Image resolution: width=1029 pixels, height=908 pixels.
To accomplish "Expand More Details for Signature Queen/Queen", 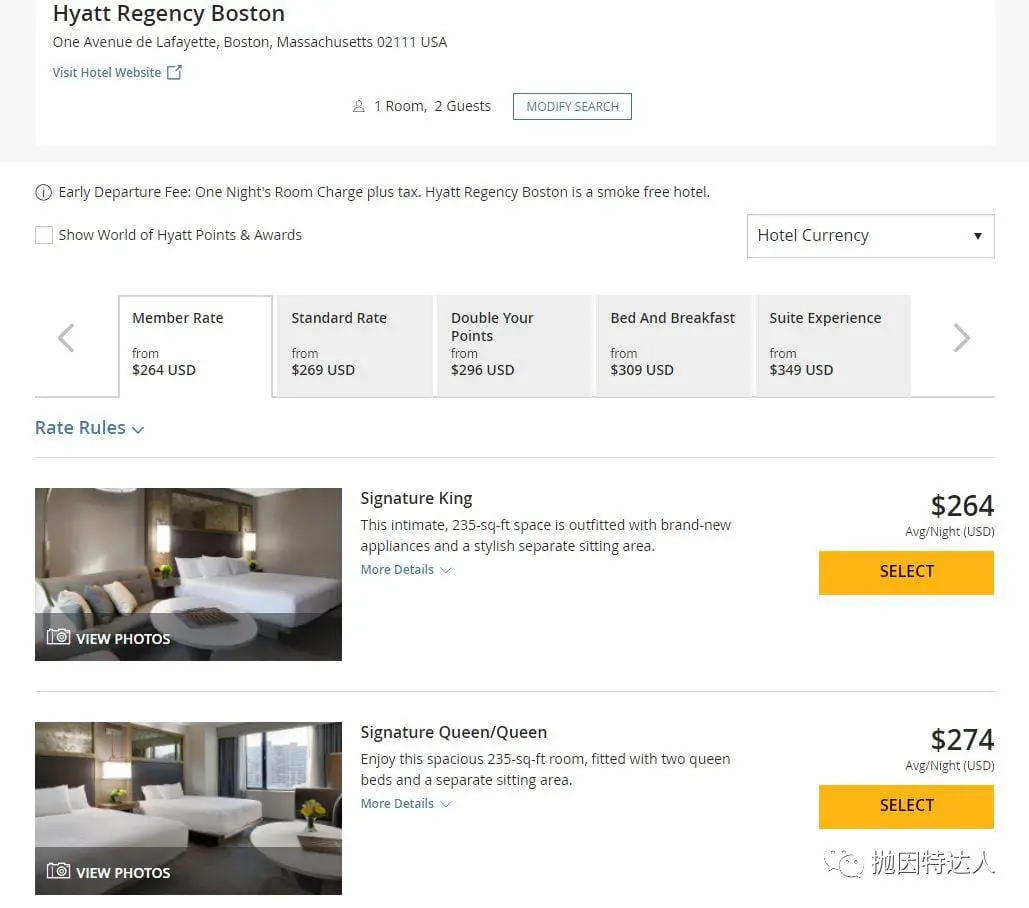I will tap(406, 804).
